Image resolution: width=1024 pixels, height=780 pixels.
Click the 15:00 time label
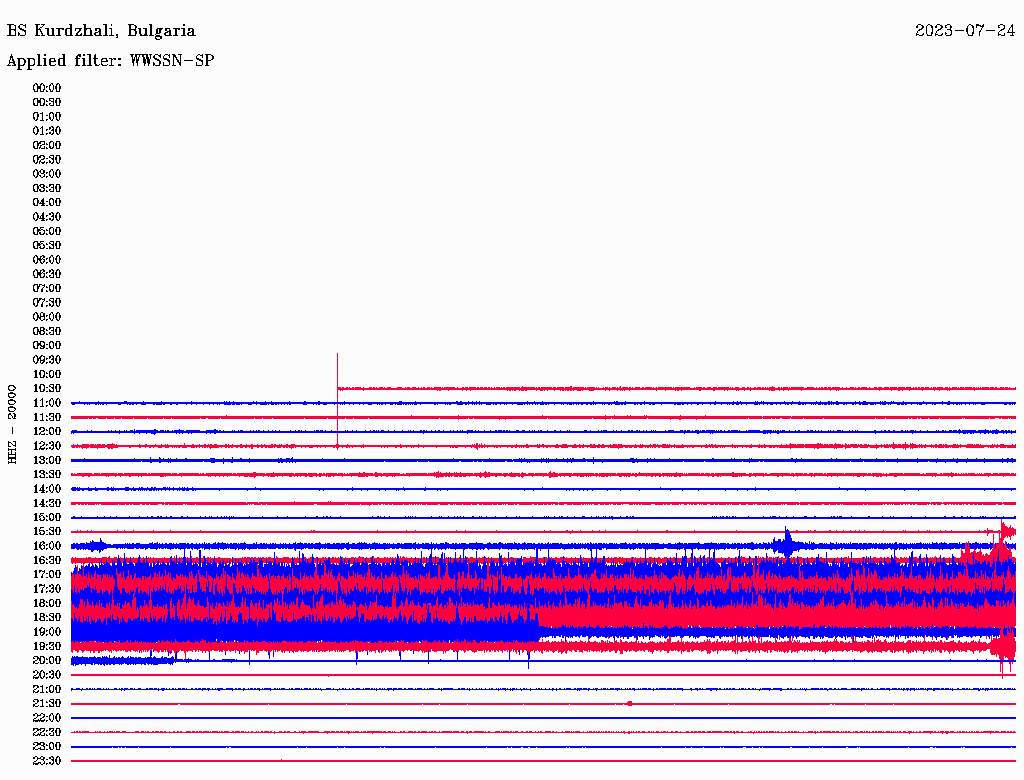[x=47, y=517]
